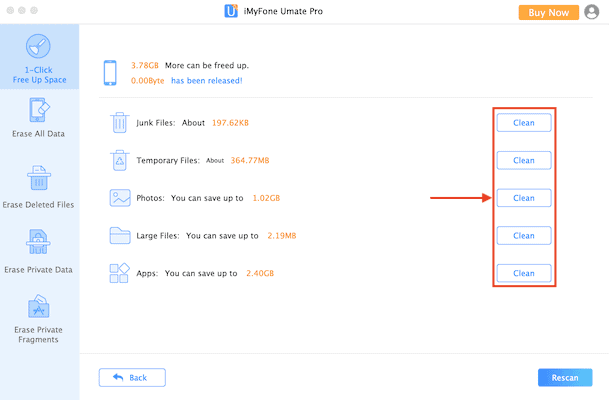Clean the Apps category
This screenshot has height=400, width=609.
[x=524, y=273]
